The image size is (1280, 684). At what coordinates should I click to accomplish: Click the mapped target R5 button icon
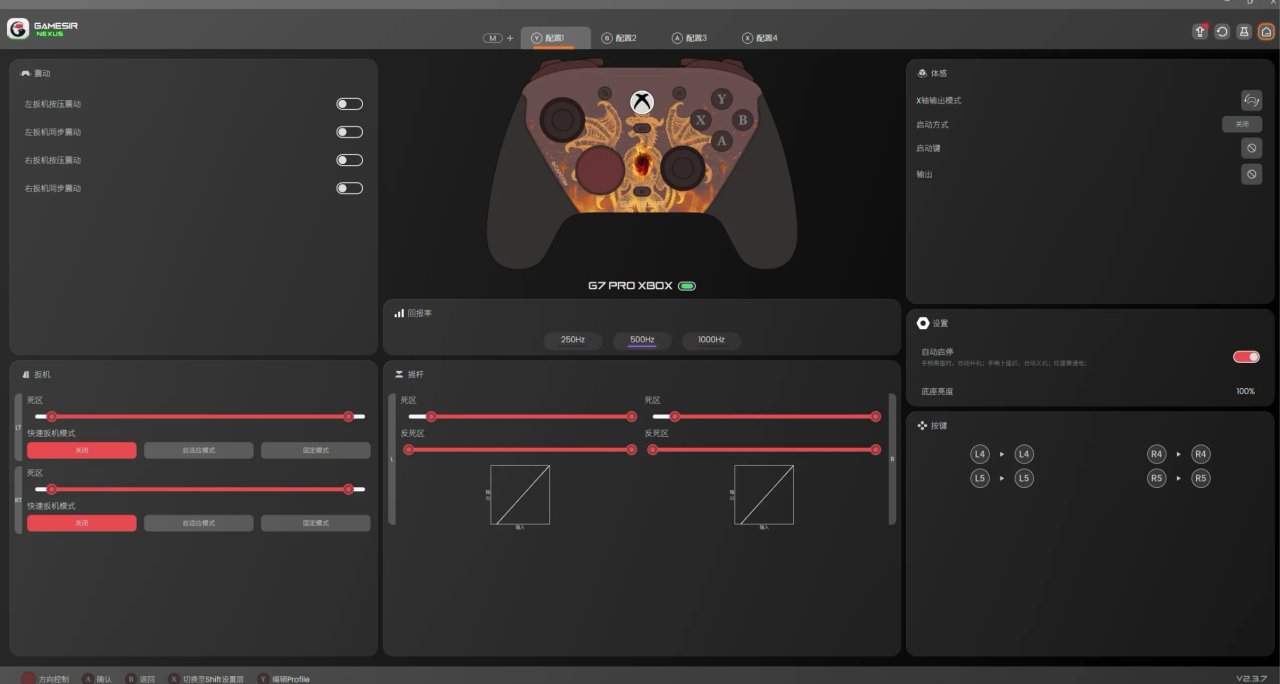[1201, 478]
